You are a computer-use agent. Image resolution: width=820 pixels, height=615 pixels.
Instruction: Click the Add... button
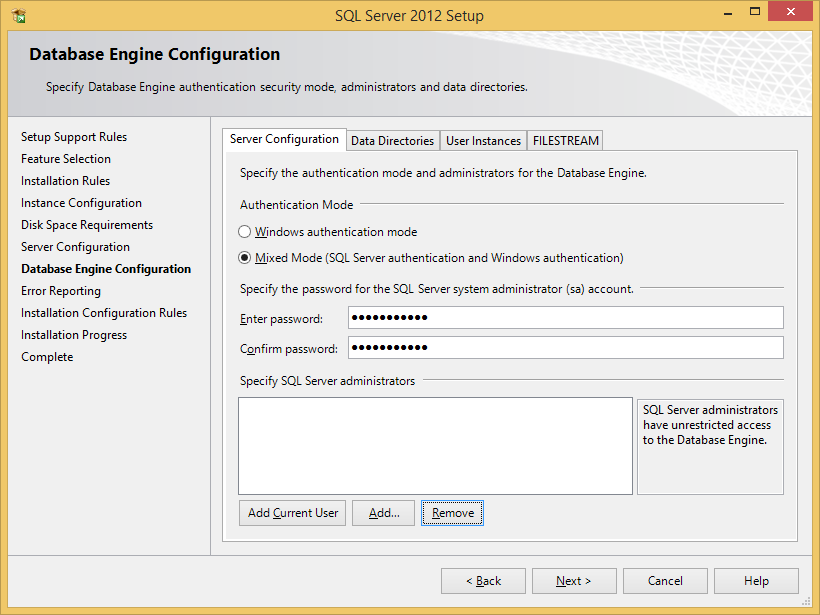click(x=383, y=513)
